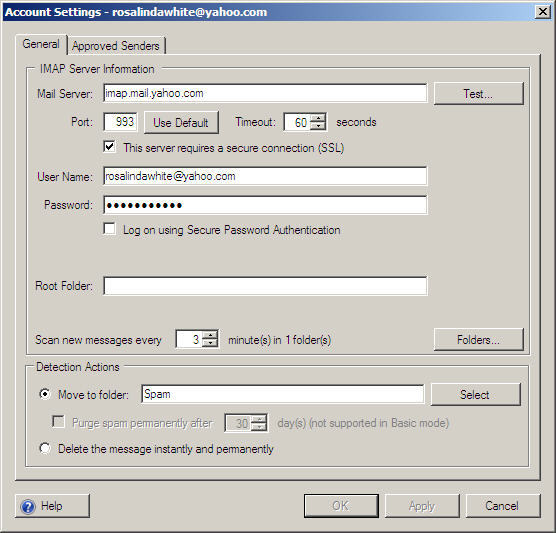Increase Timeout with the up arrow
Screen dimensions: 556x533
pyautogui.click(x=318, y=118)
